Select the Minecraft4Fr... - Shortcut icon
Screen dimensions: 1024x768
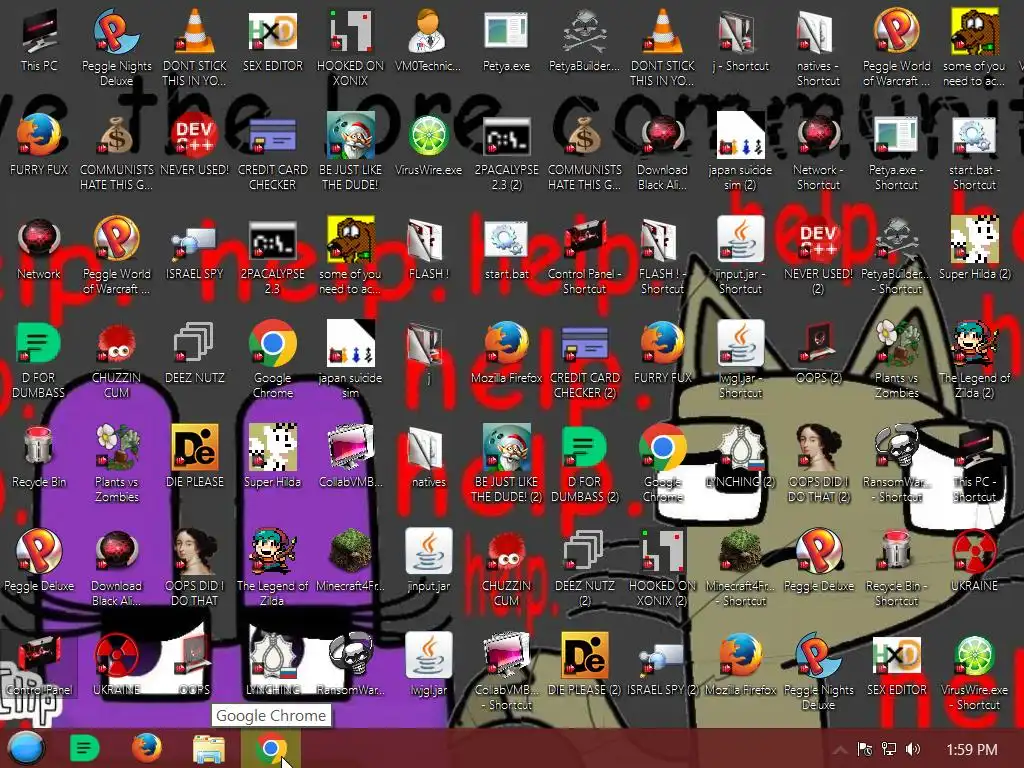click(740, 567)
